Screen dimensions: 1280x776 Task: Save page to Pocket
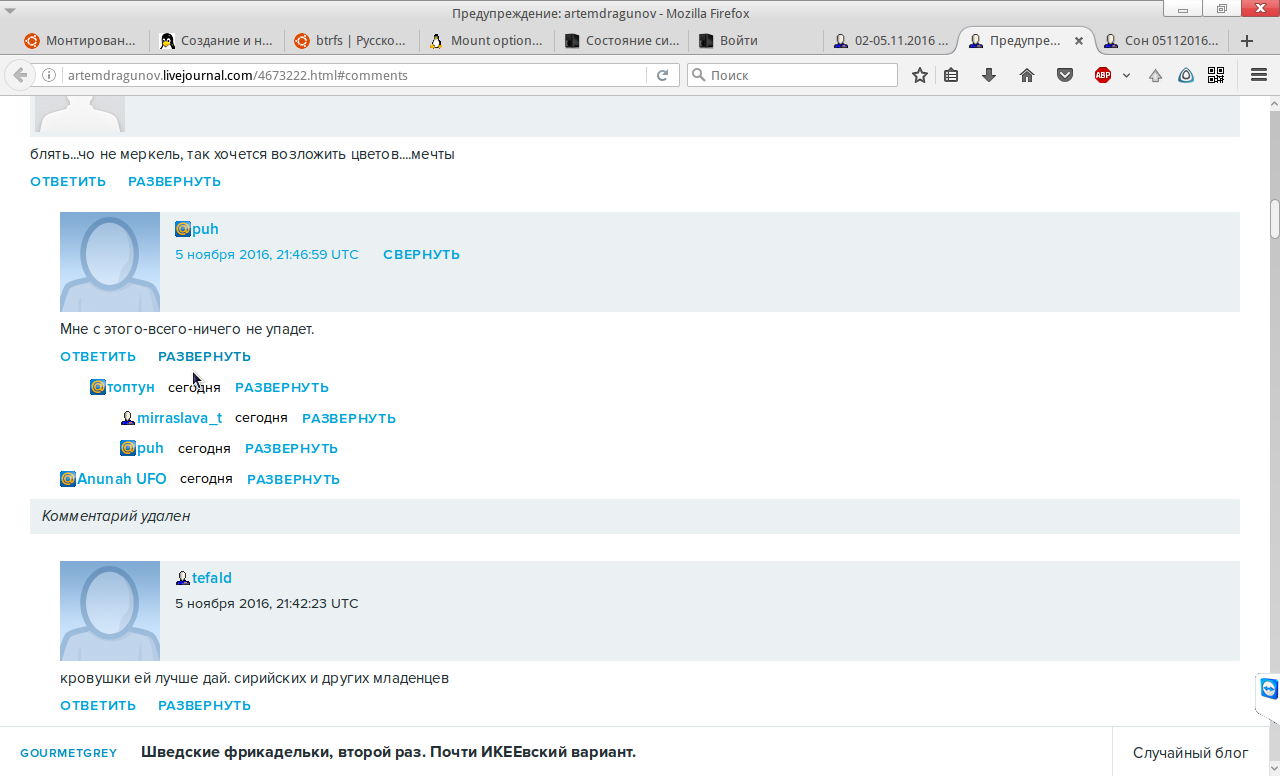(x=1065, y=75)
